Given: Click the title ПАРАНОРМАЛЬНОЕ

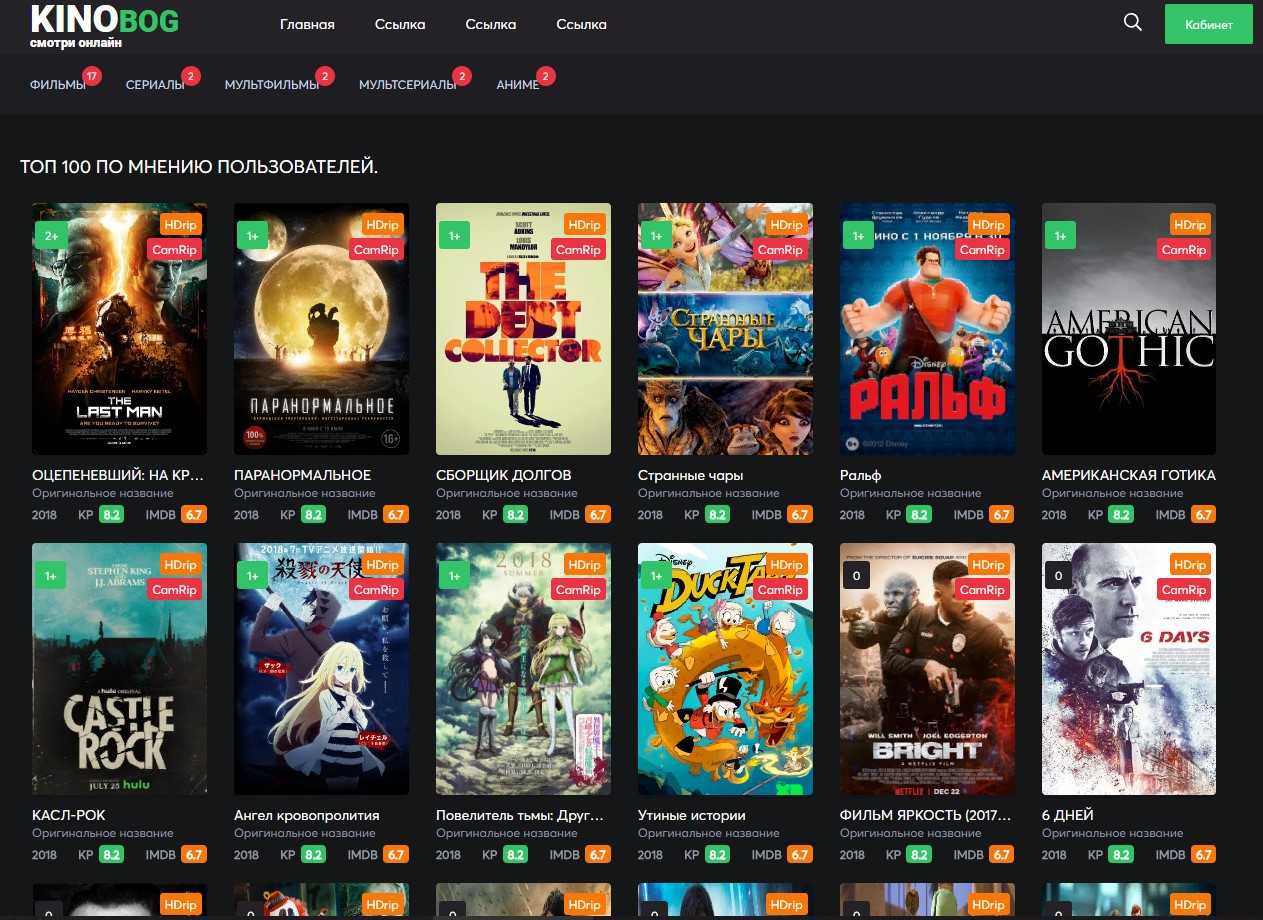Looking at the screenshot, I should pyautogui.click(x=302, y=475).
